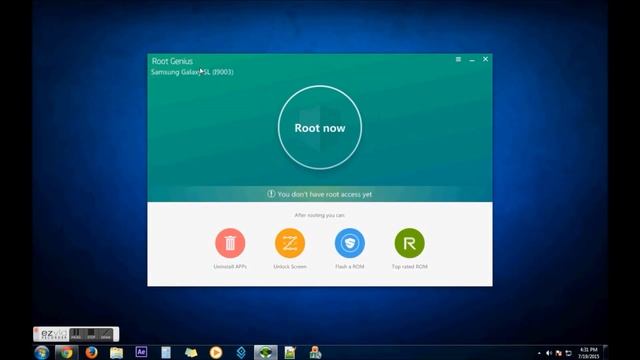Stop the ezvid recording
640x360 pixels.
[91, 334]
